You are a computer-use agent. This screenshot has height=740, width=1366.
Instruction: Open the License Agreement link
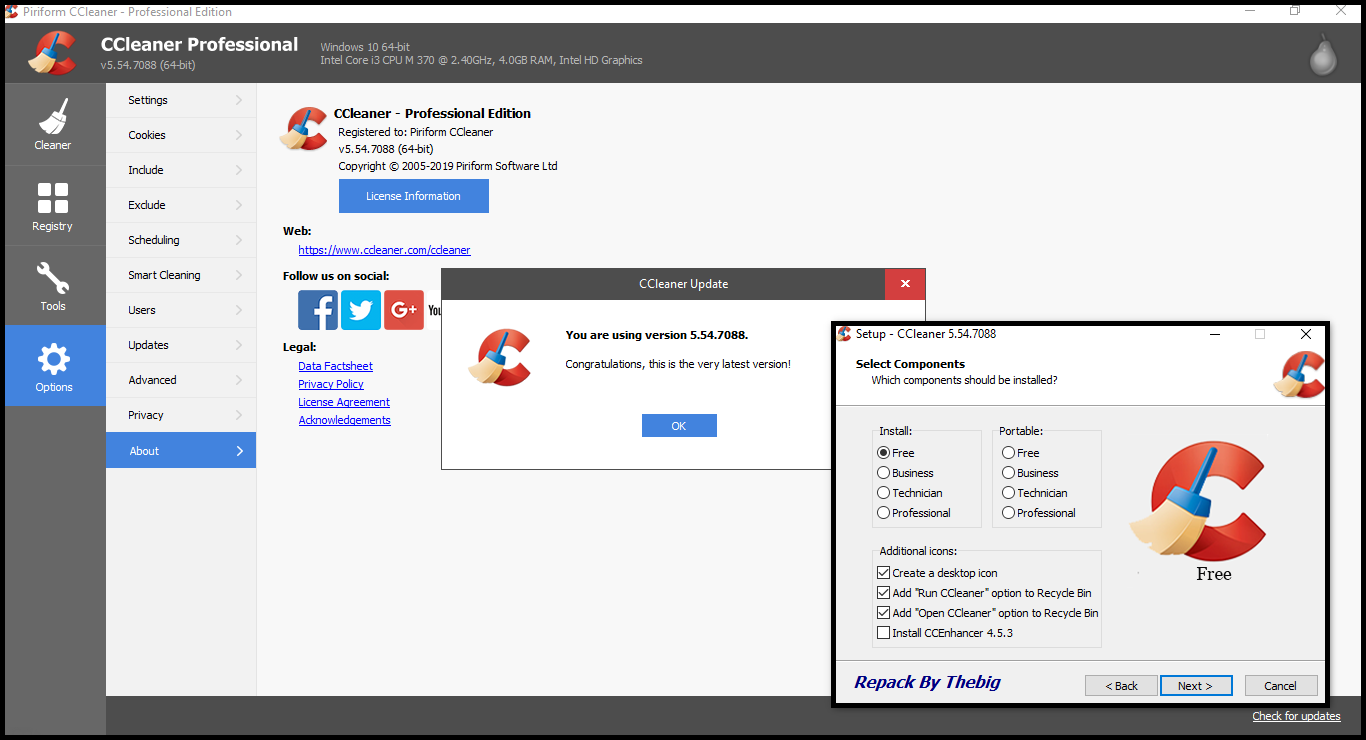tap(344, 402)
